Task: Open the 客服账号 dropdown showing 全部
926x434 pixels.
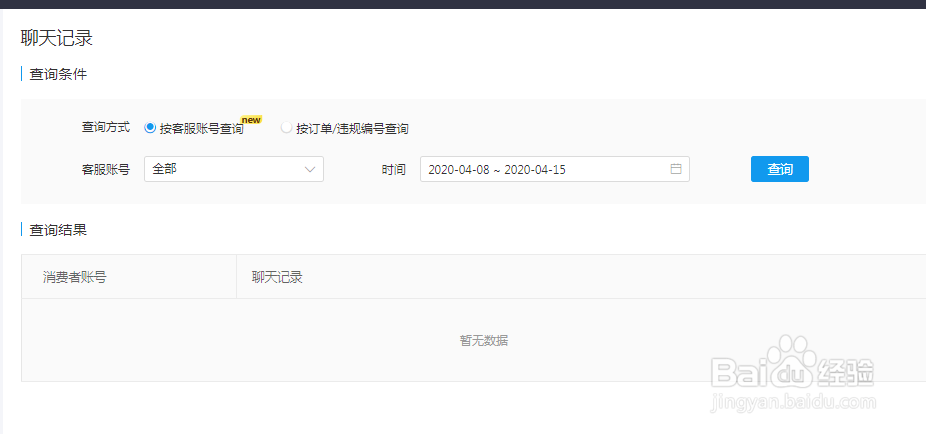Action: coord(234,169)
